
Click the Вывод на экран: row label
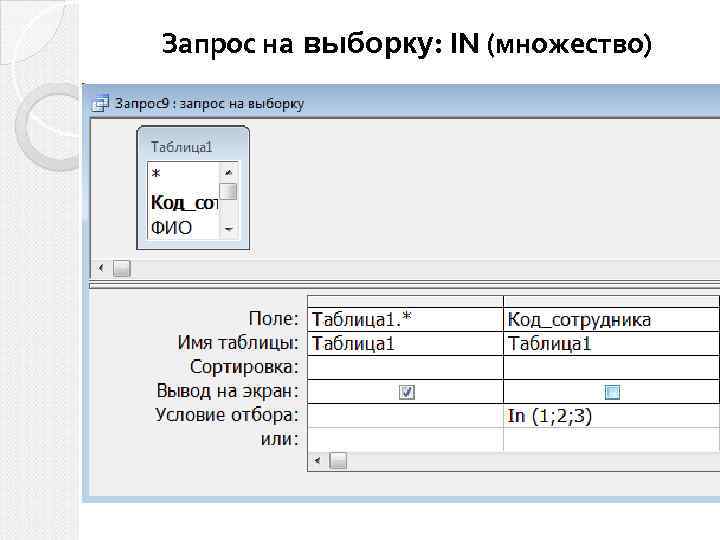tap(228, 391)
